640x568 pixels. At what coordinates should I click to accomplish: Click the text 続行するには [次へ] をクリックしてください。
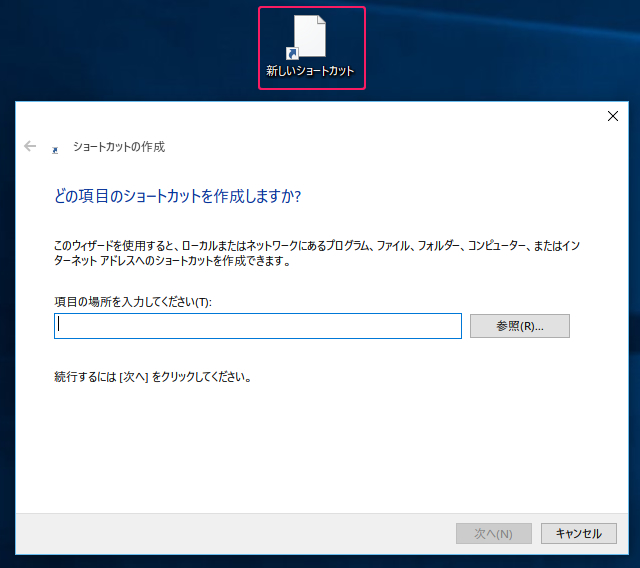pos(153,377)
